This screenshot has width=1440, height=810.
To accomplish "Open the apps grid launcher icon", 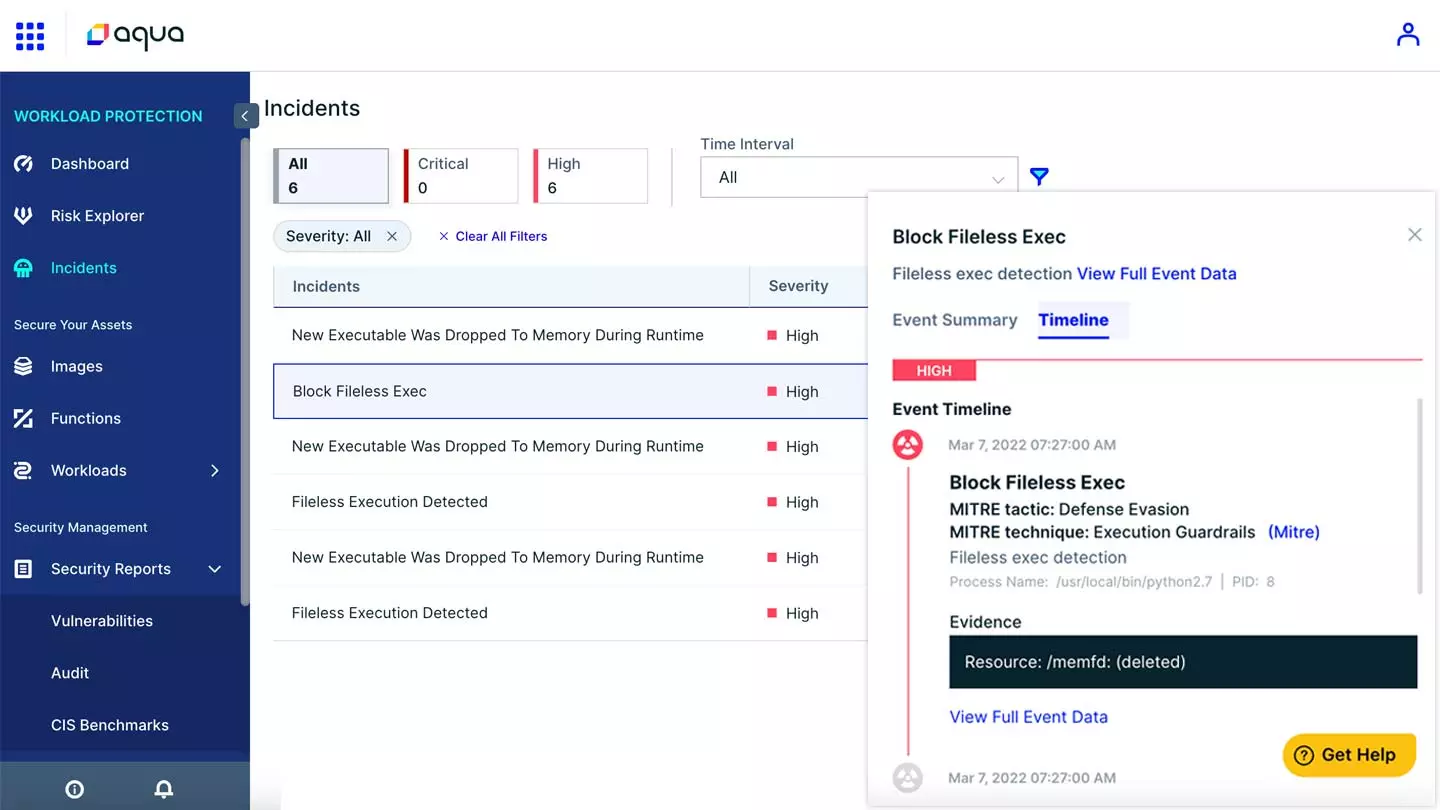I will [x=30, y=36].
